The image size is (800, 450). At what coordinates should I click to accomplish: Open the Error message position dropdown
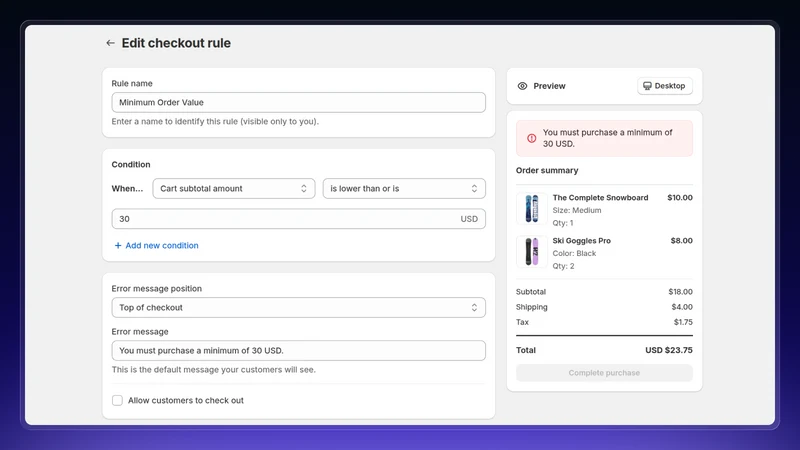pos(298,308)
